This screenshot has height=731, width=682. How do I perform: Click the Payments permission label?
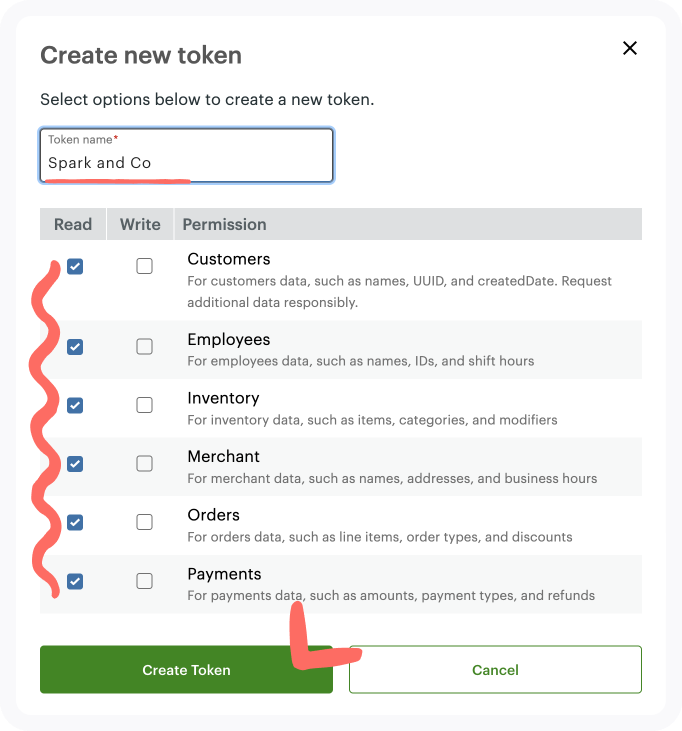point(224,574)
